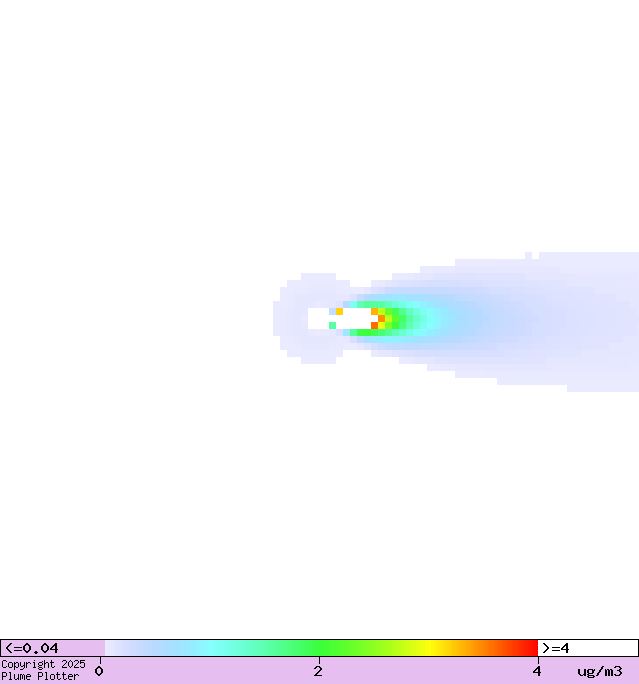Click the '4' scale tick label

point(537,671)
